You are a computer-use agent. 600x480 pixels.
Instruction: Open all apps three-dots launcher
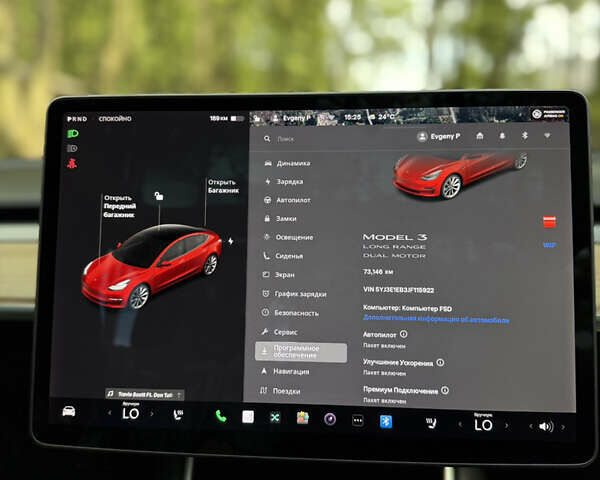pos(357,420)
